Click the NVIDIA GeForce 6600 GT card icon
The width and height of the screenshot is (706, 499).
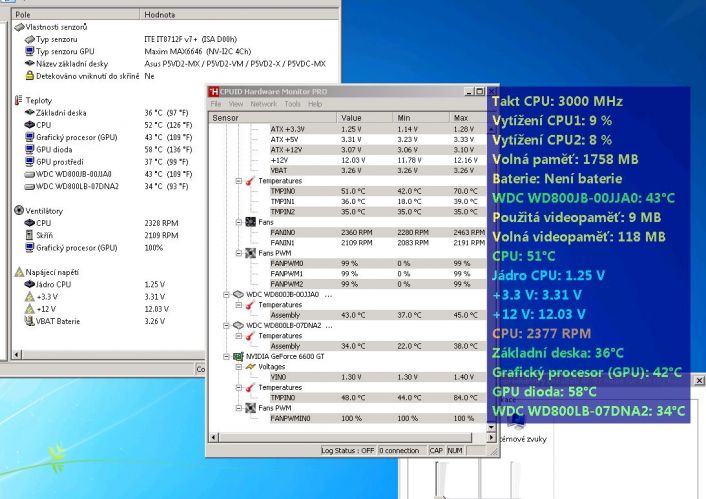238,356
